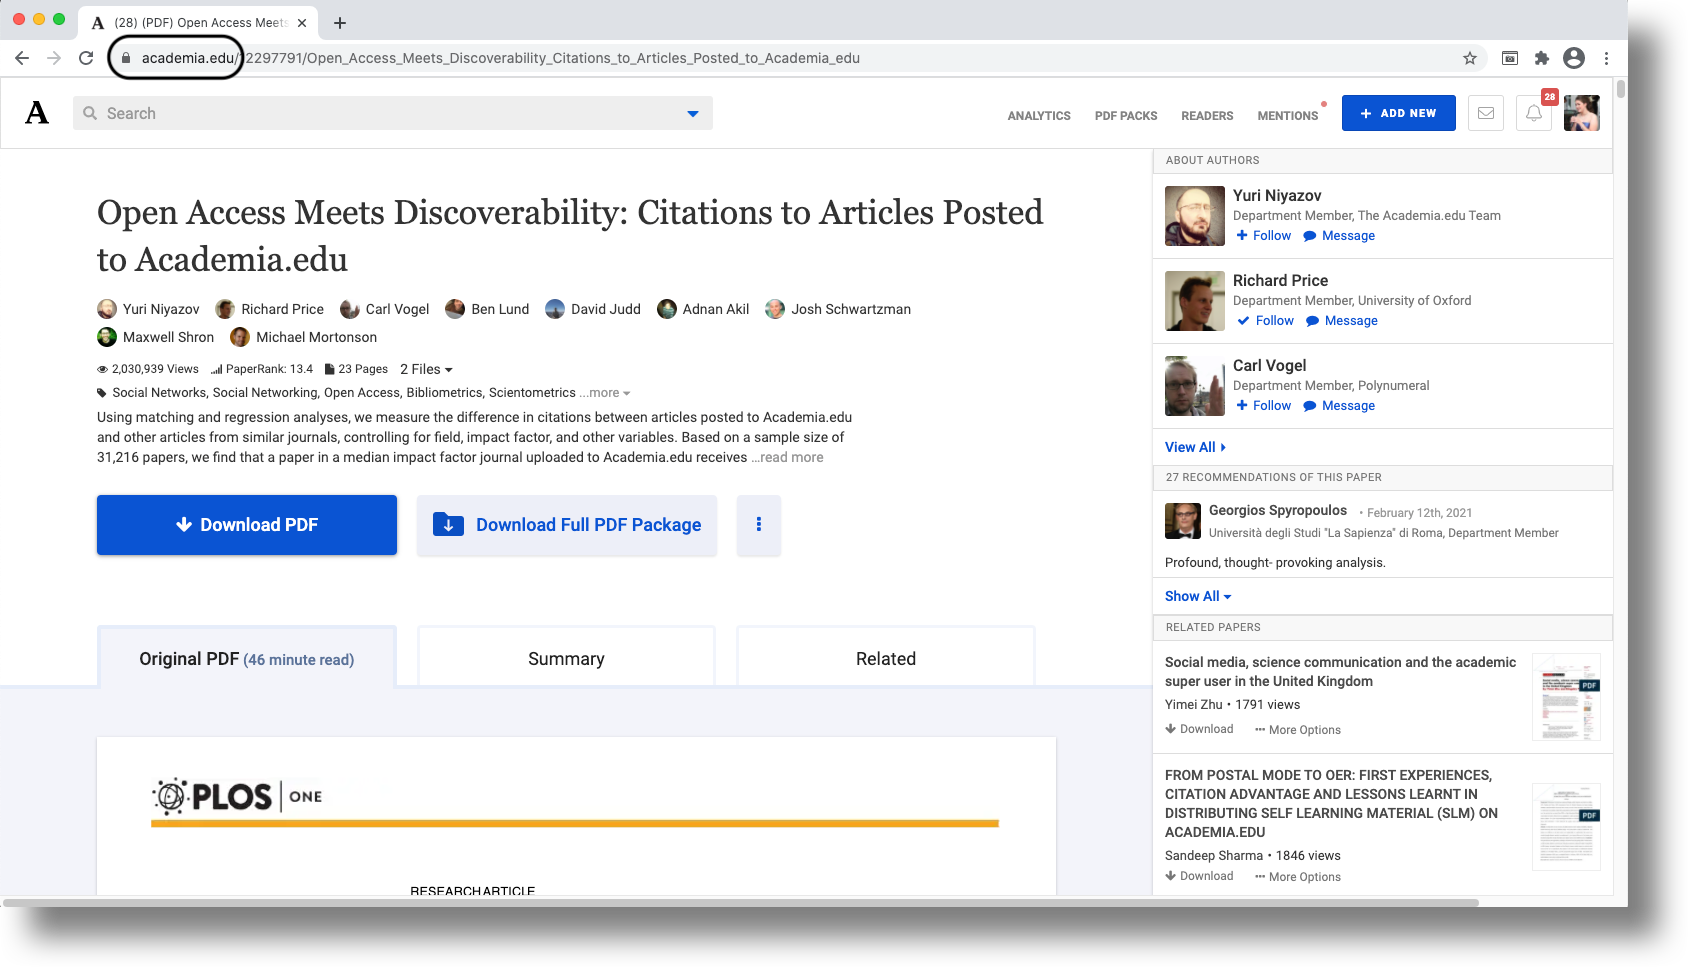Image resolution: width=1688 pixels, height=967 pixels.
Task: Message Richard Price
Action: 1342,321
